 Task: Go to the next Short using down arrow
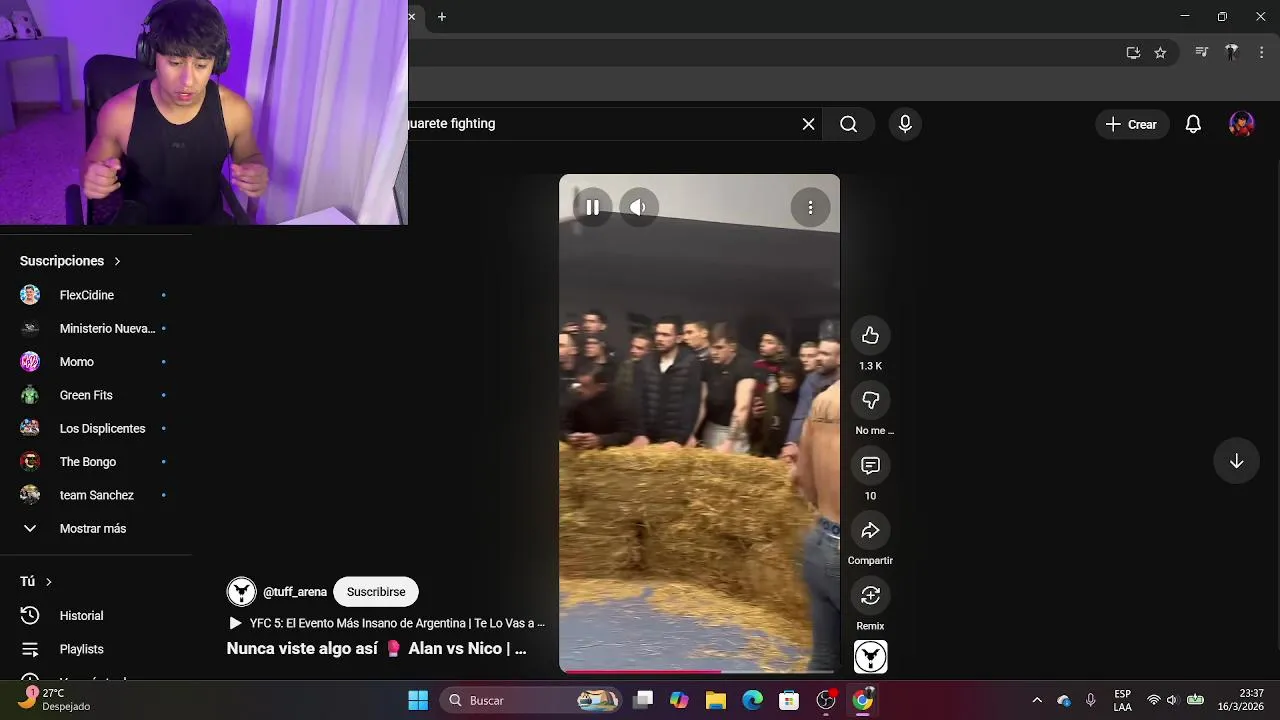[1236, 461]
